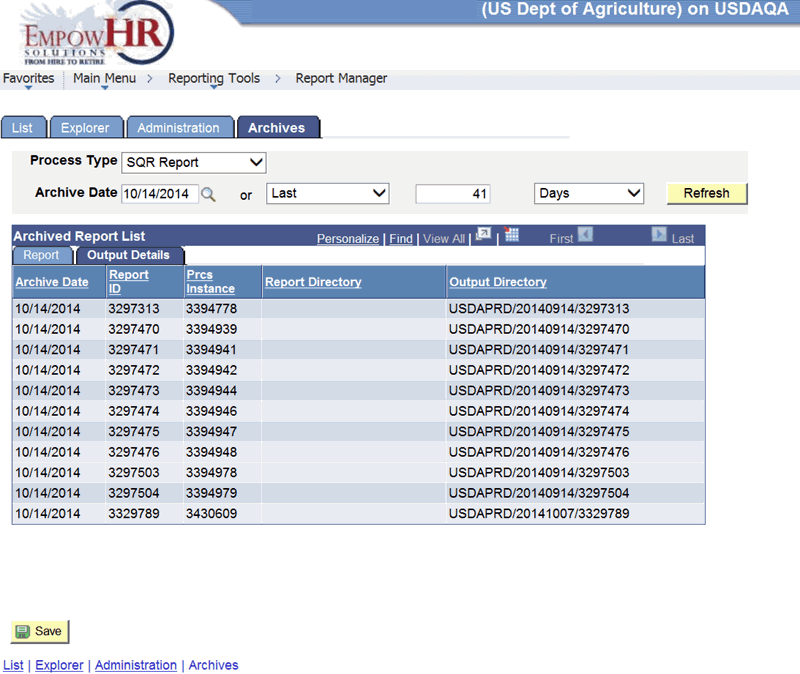Viewport: 800px width, 674px height.
Task: Open the Process Type dropdown
Action: (x=194, y=163)
